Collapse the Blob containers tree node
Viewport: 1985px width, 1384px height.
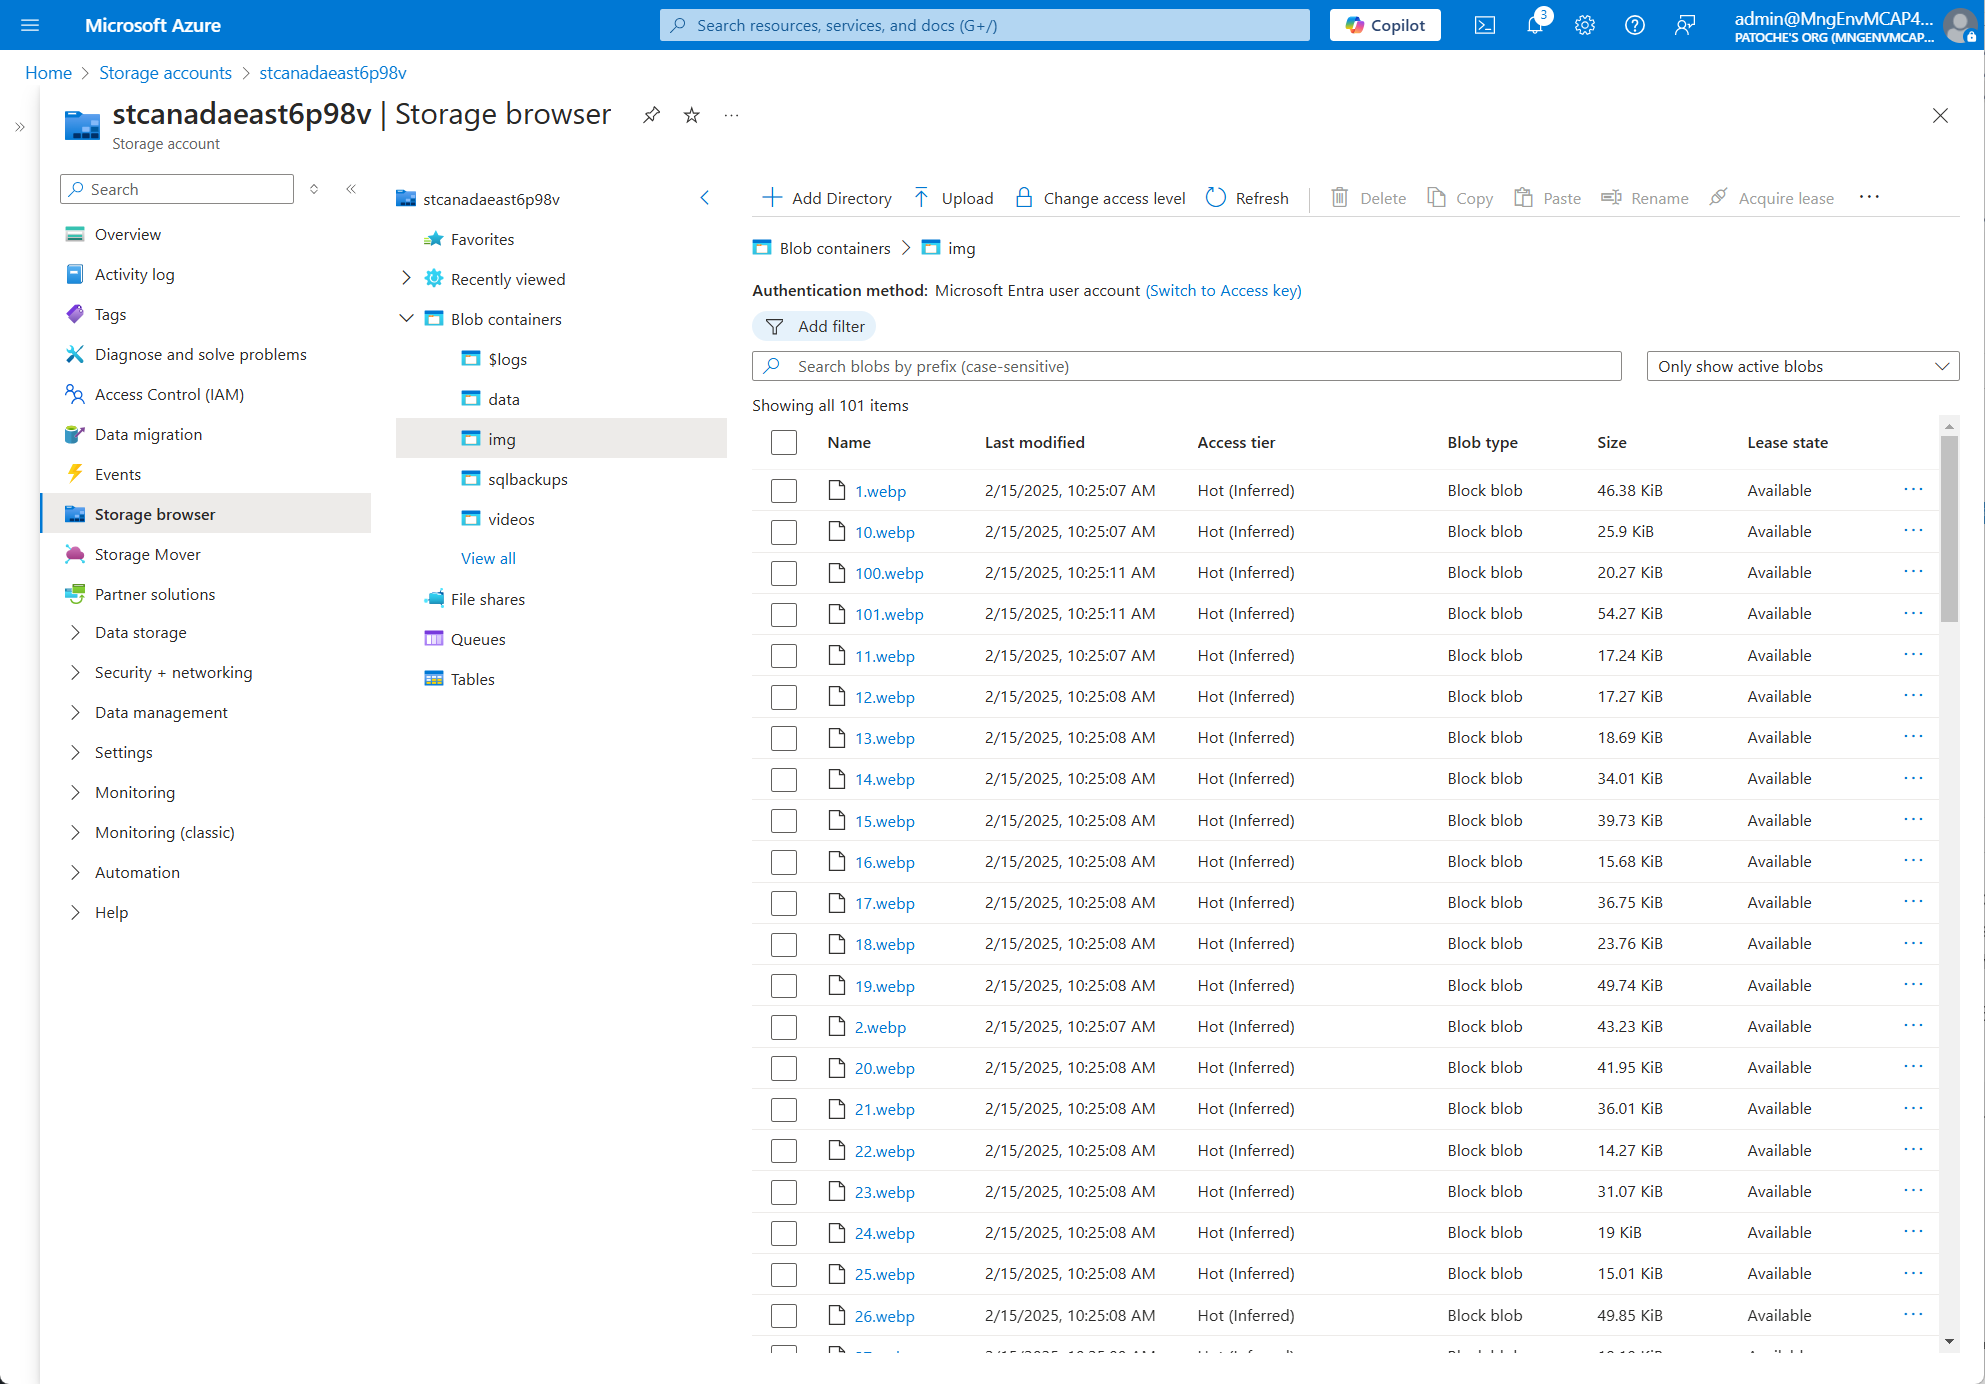pos(406,318)
